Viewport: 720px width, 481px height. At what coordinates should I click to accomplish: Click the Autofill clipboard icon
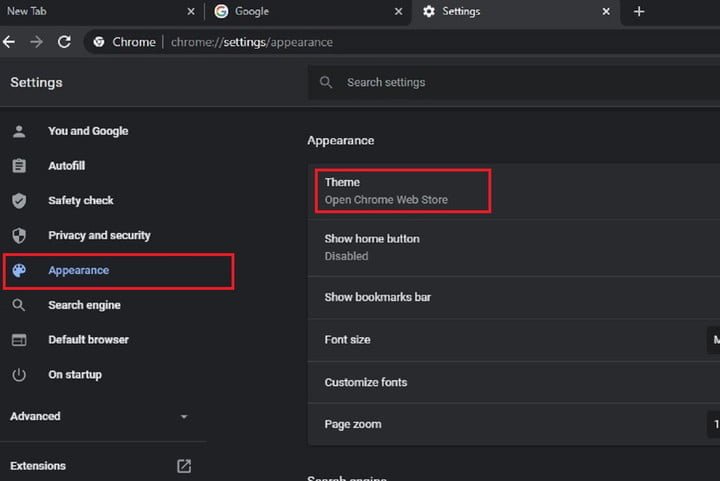coord(19,166)
